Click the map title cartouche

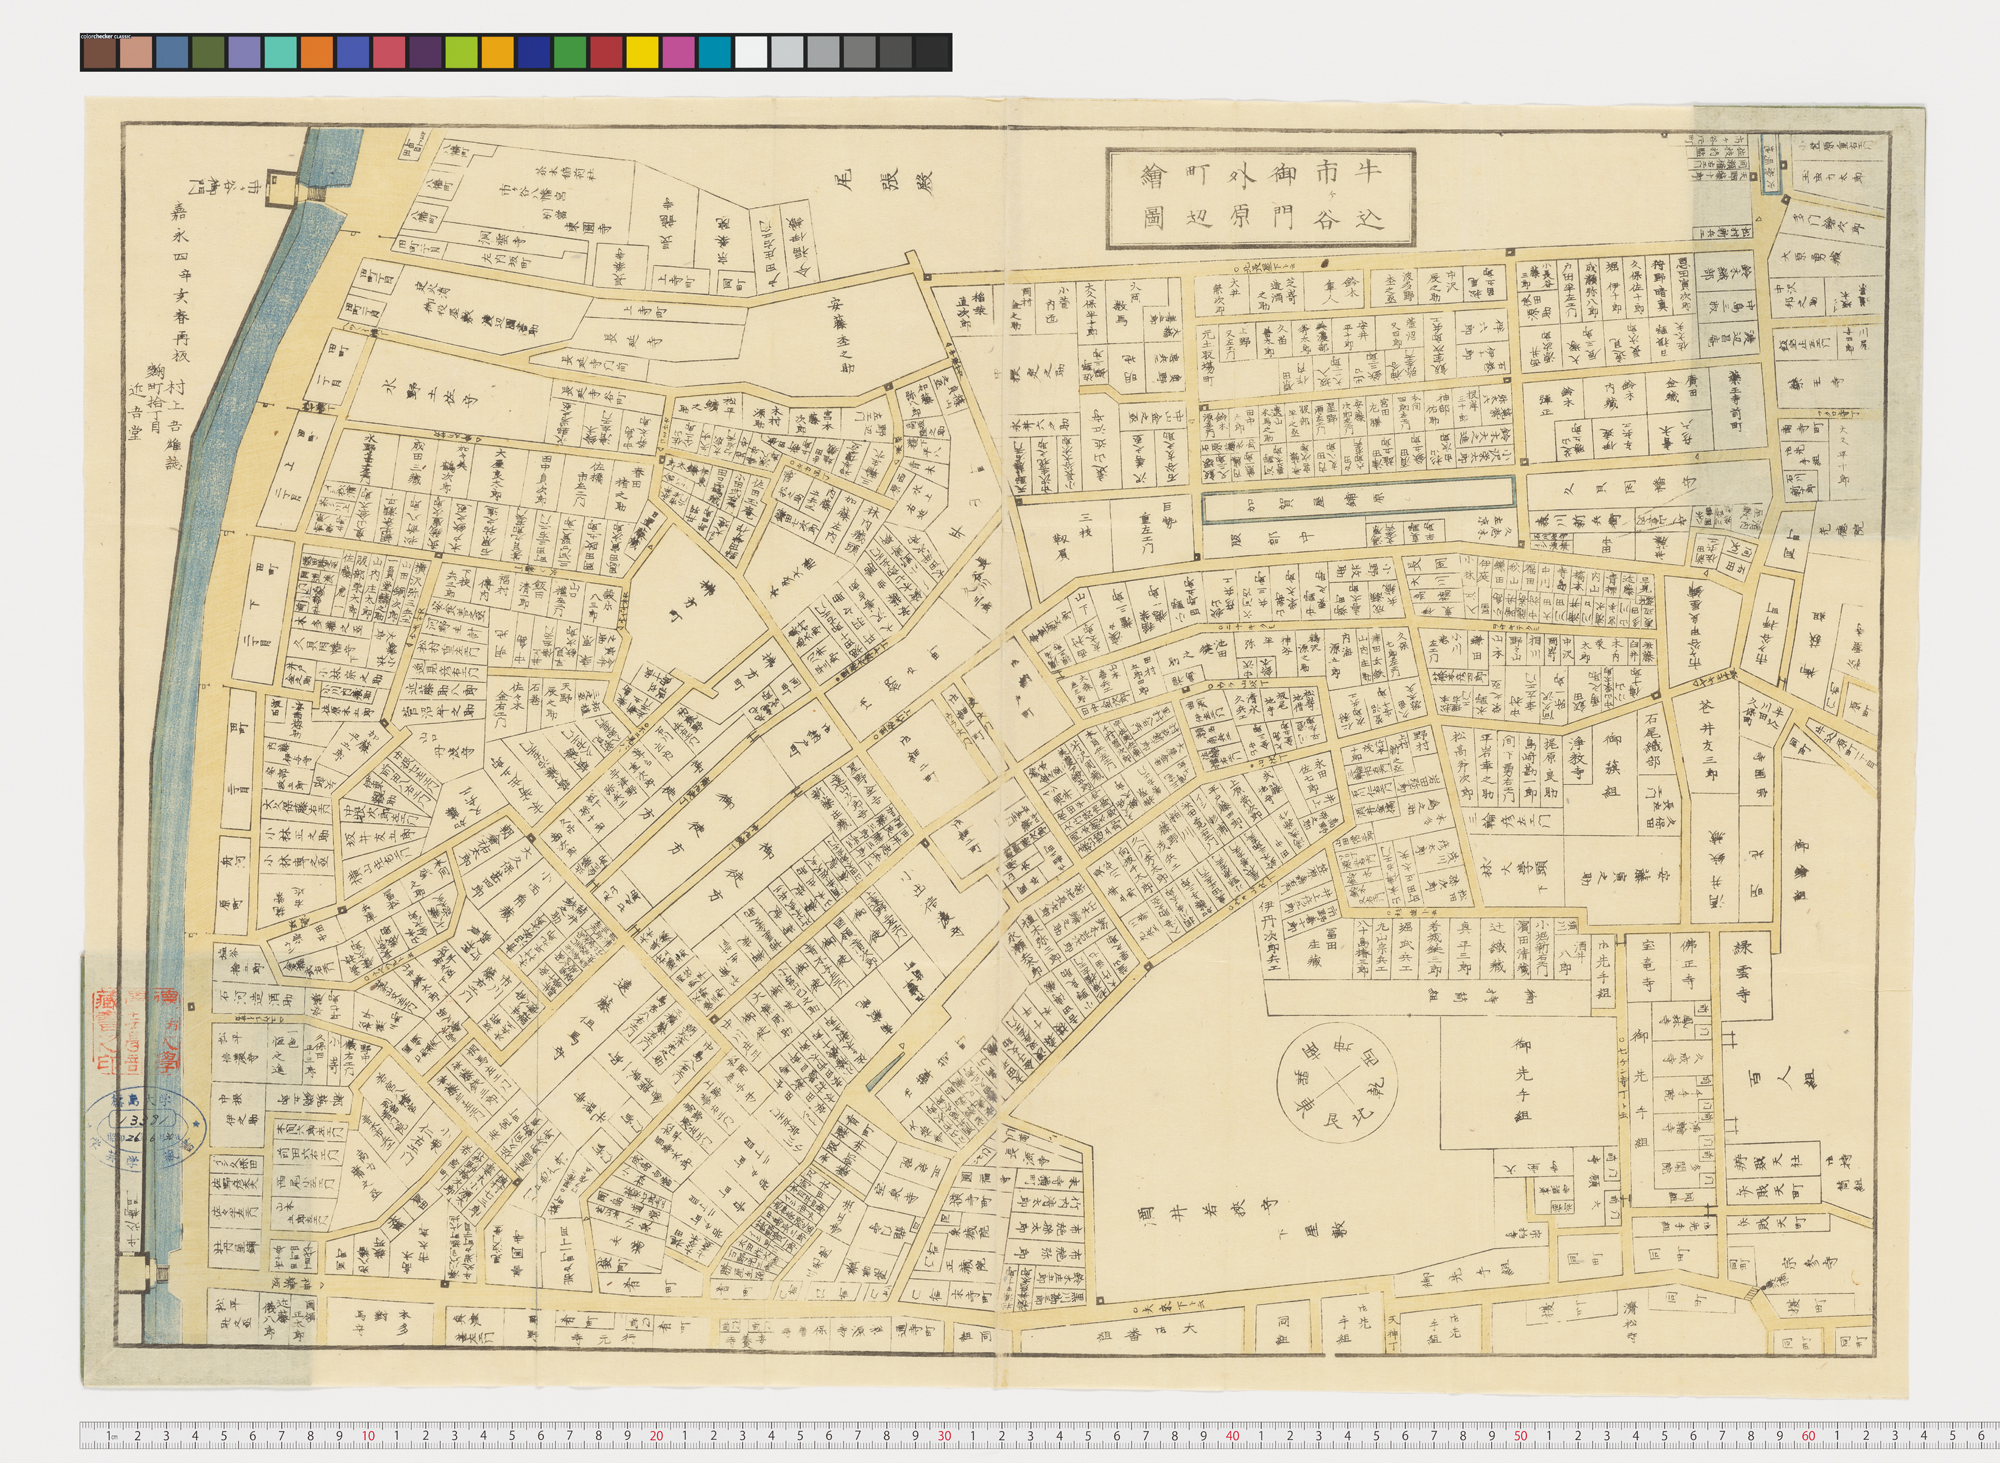coord(1260,197)
